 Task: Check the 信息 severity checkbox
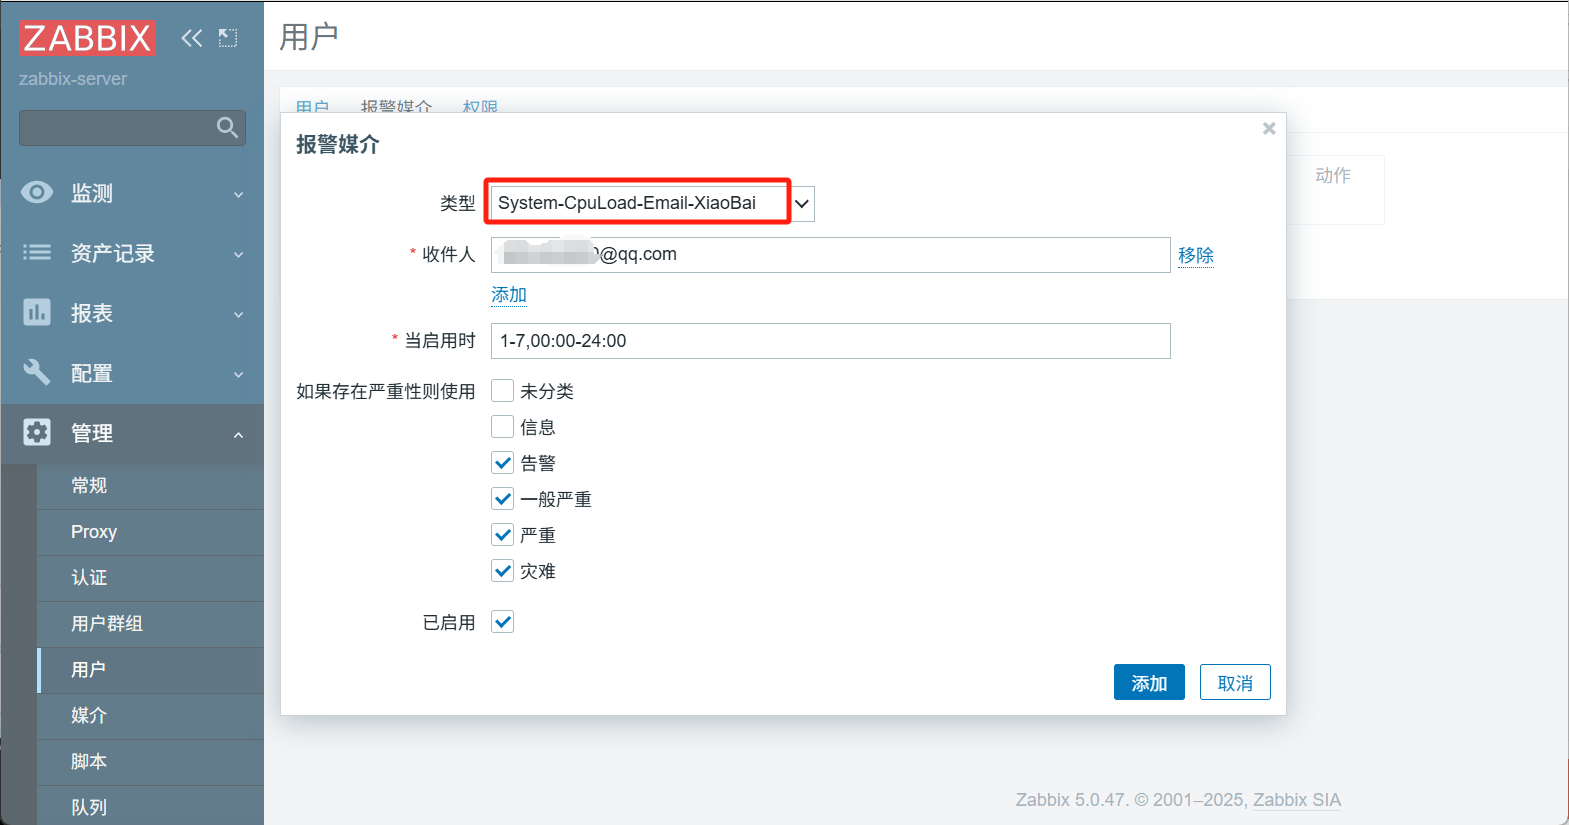(x=502, y=427)
